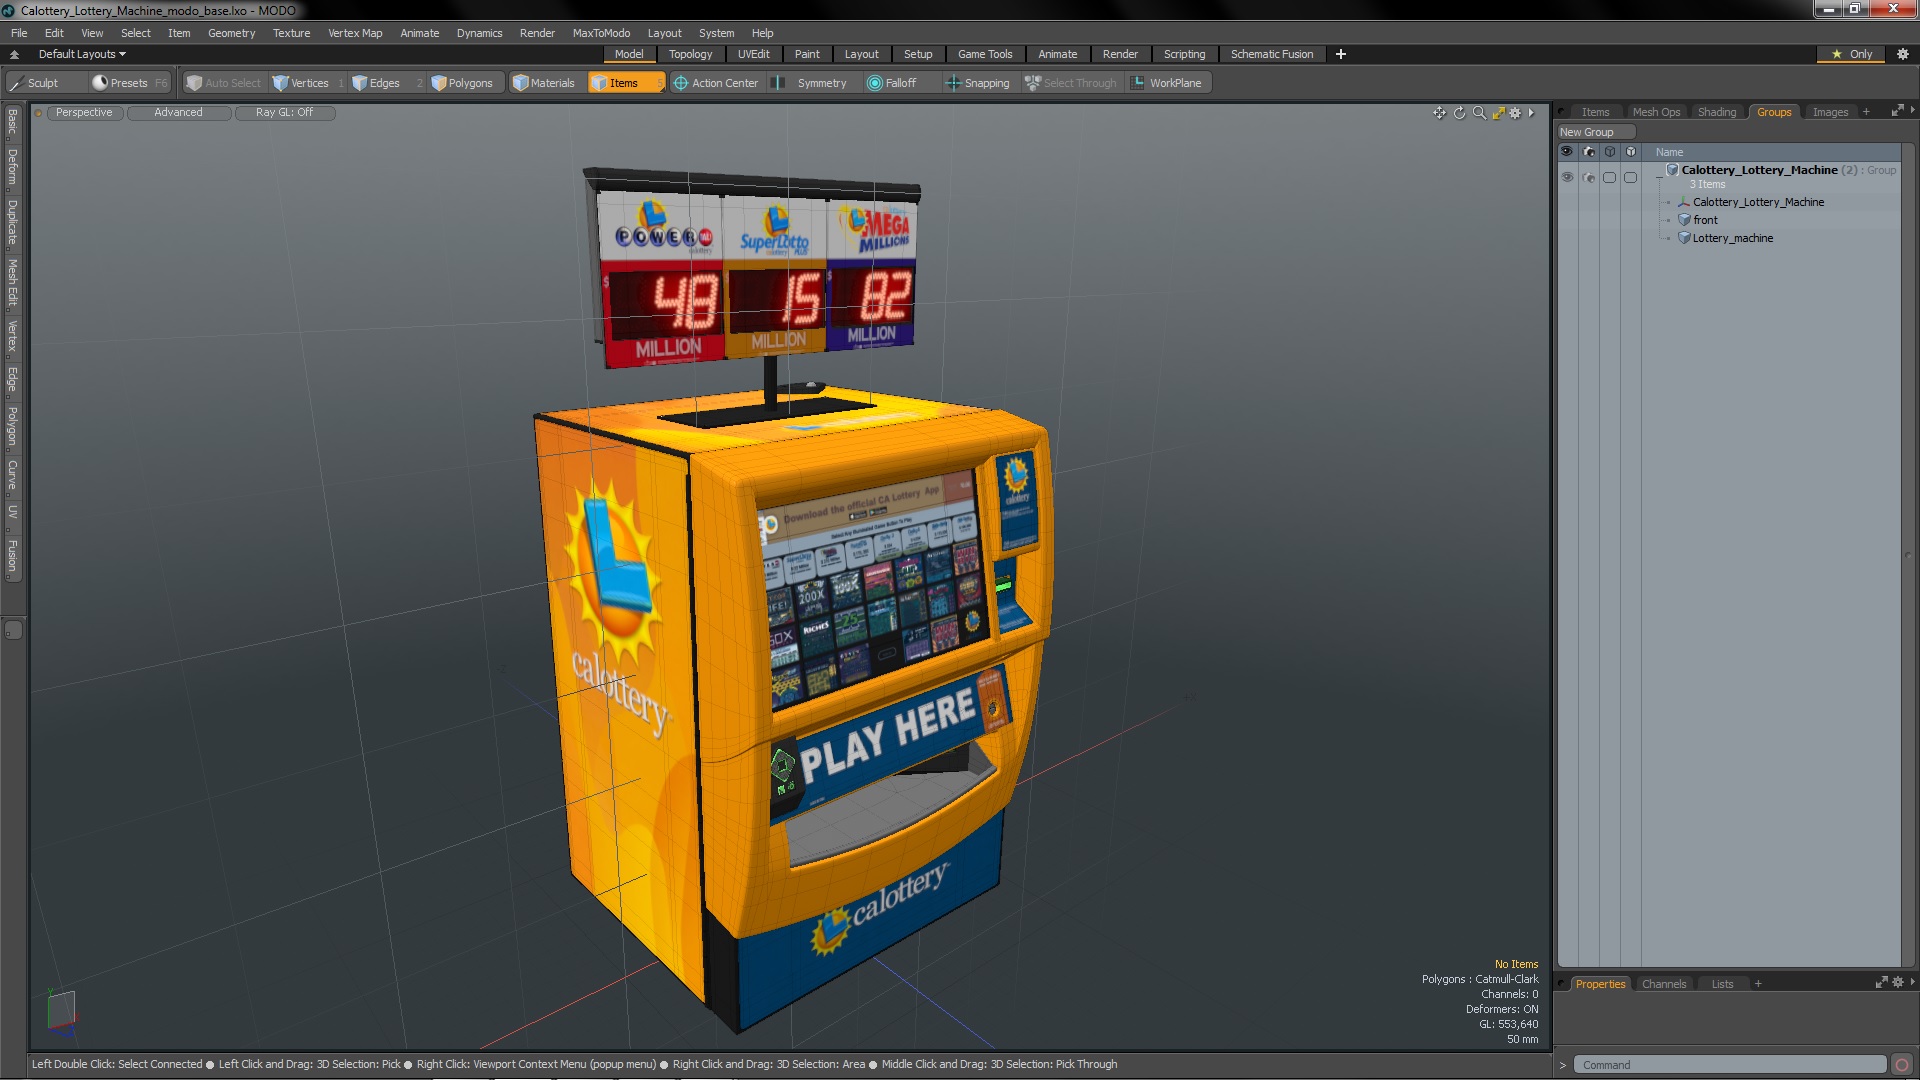Add a new layout tab with plus

click(x=1340, y=54)
